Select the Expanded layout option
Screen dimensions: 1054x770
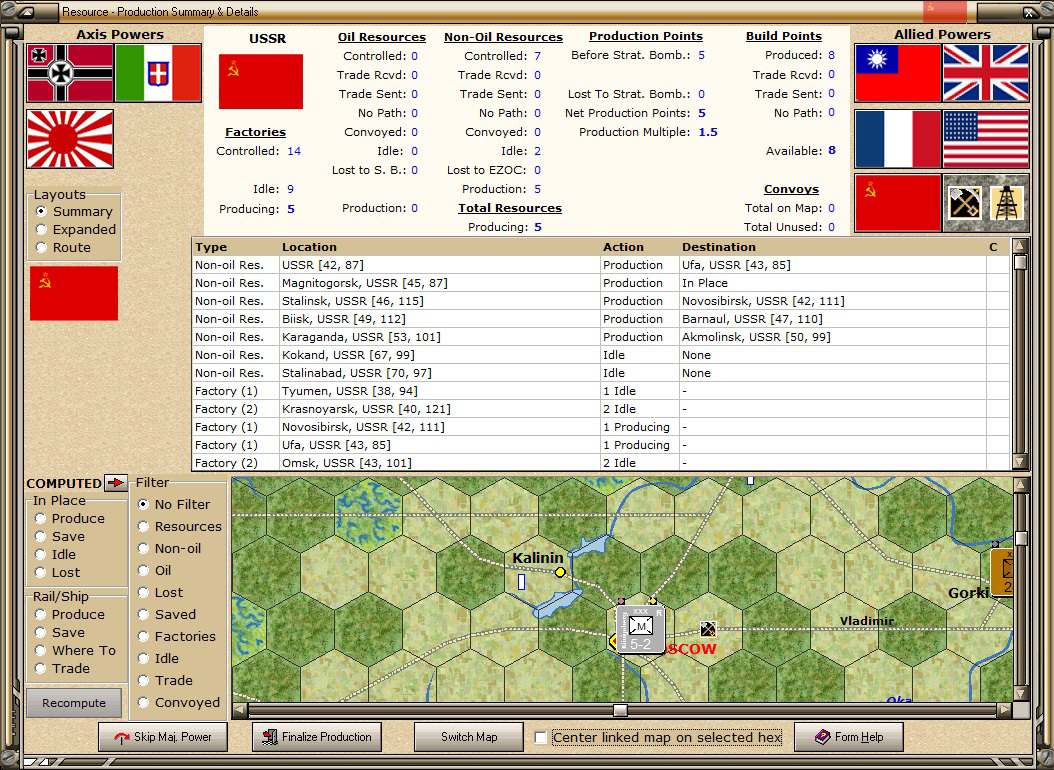(x=41, y=229)
